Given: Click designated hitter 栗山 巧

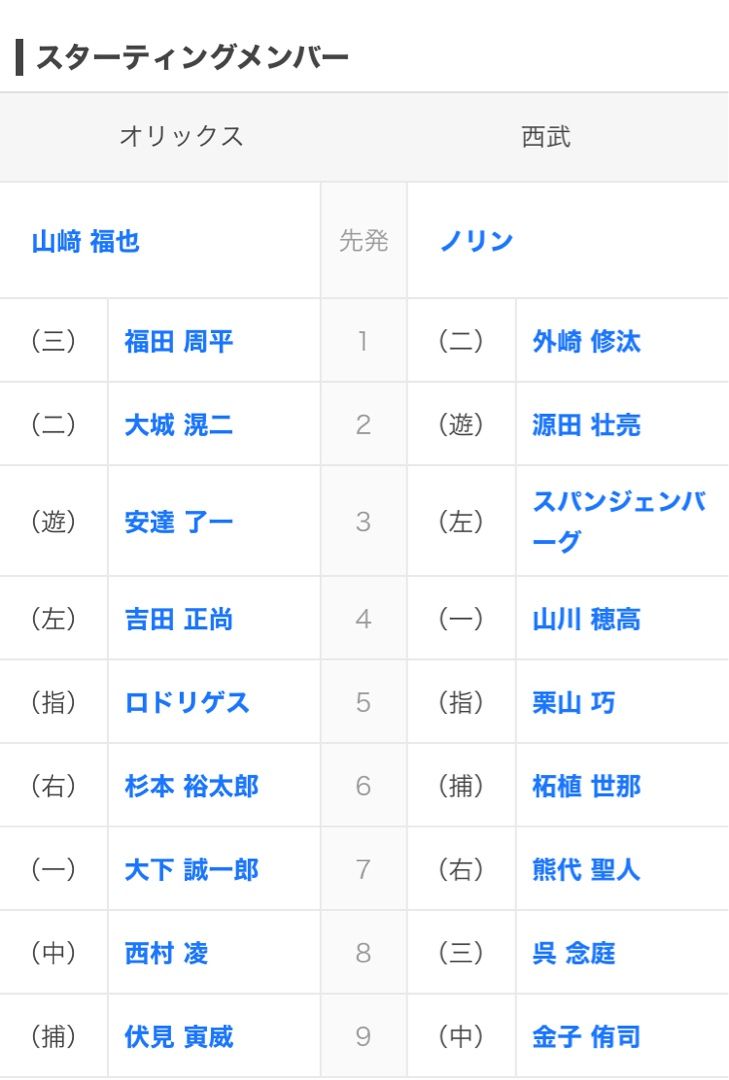Looking at the screenshot, I should click(x=573, y=702).
